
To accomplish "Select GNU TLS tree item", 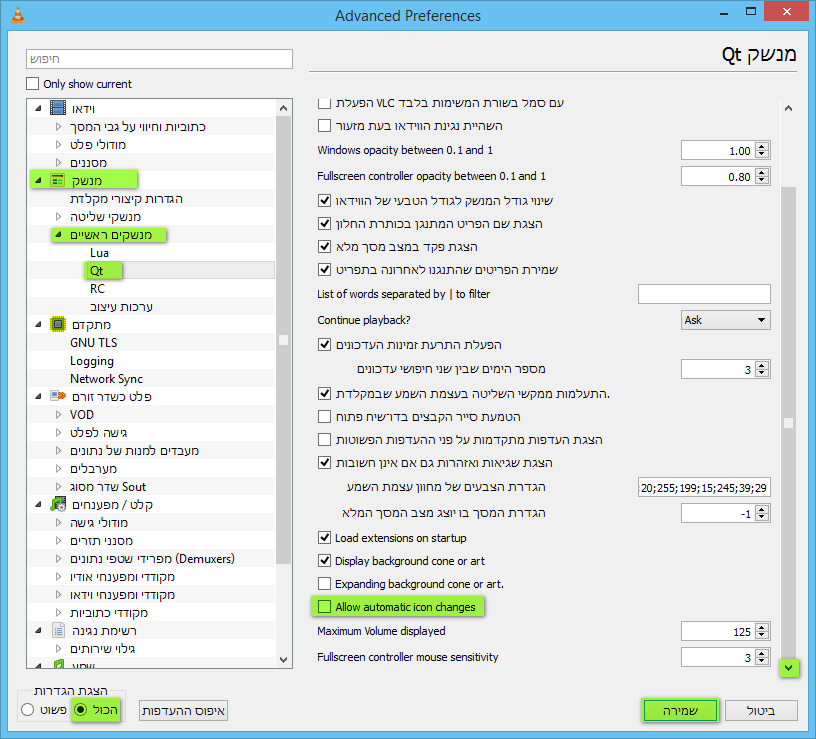I will pyautogui.click(x=94, y=342).
